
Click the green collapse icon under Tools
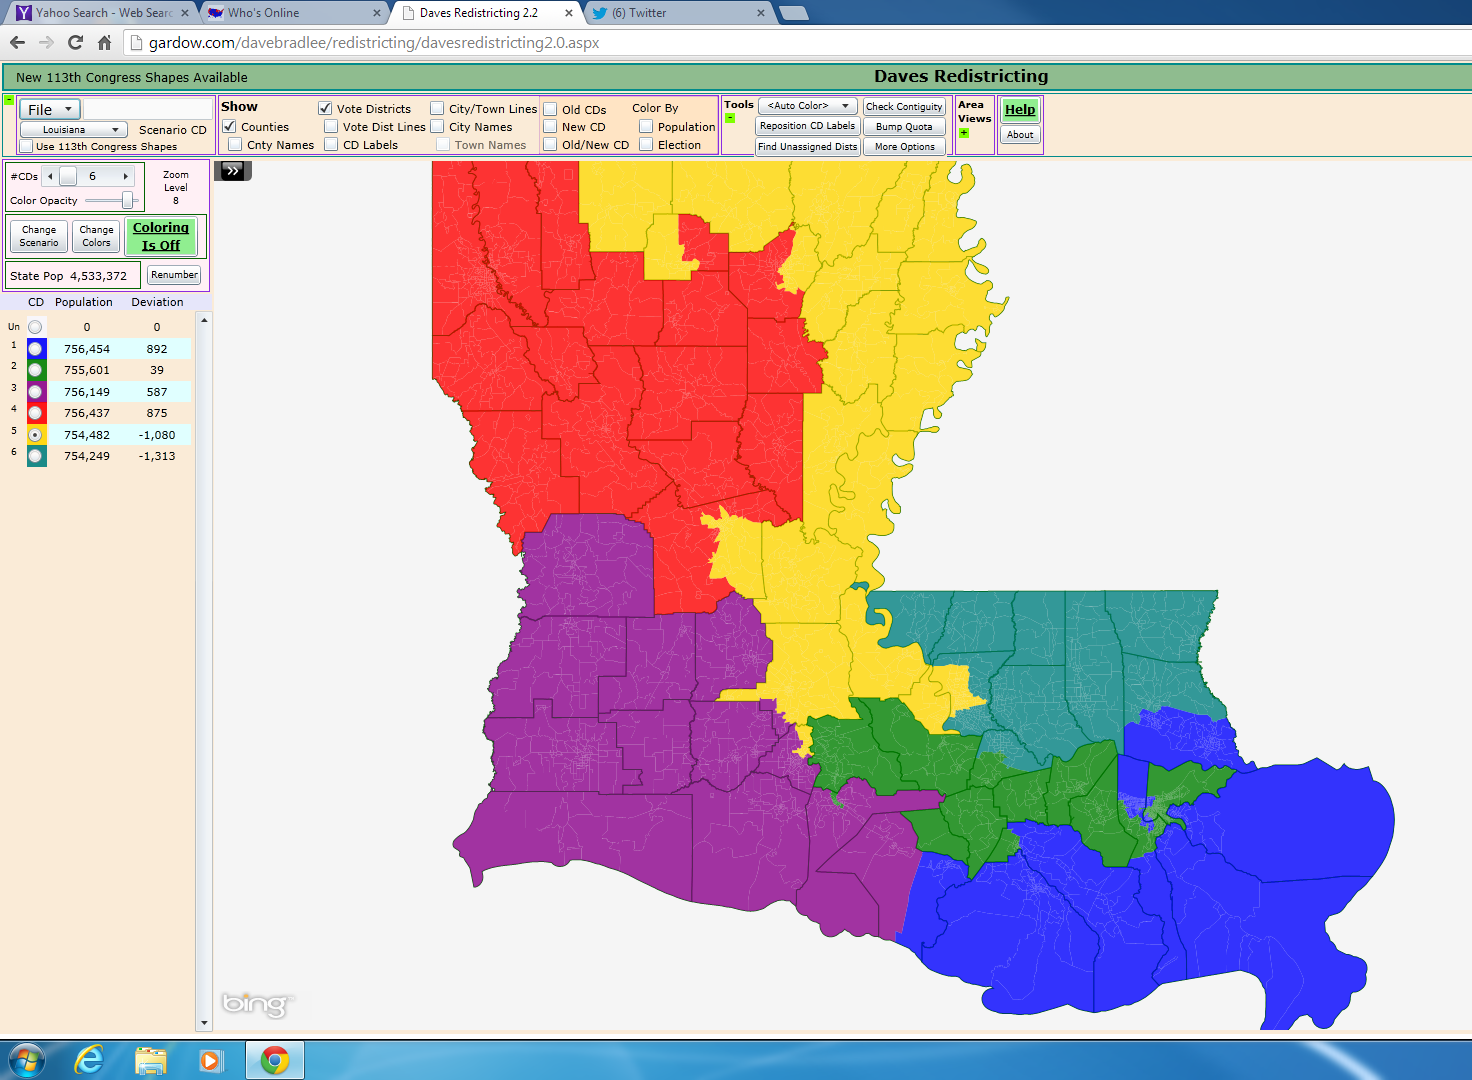(730, 119)
